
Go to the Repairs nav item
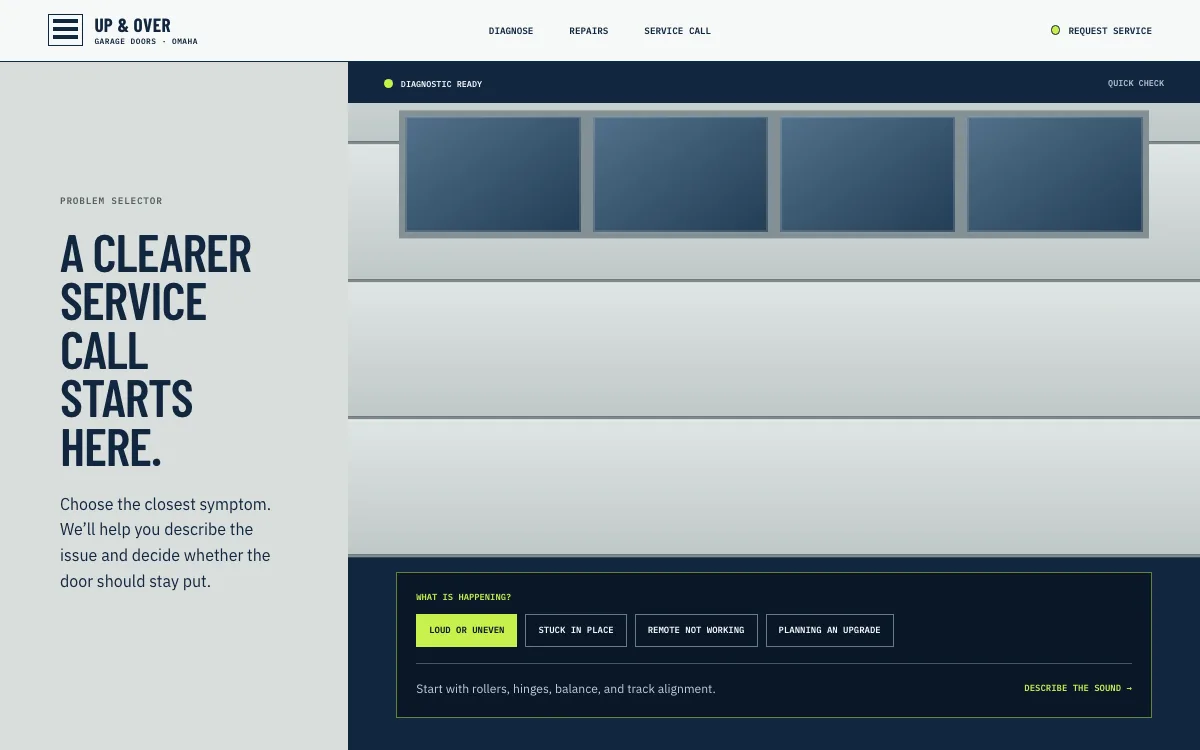[589, 31]
